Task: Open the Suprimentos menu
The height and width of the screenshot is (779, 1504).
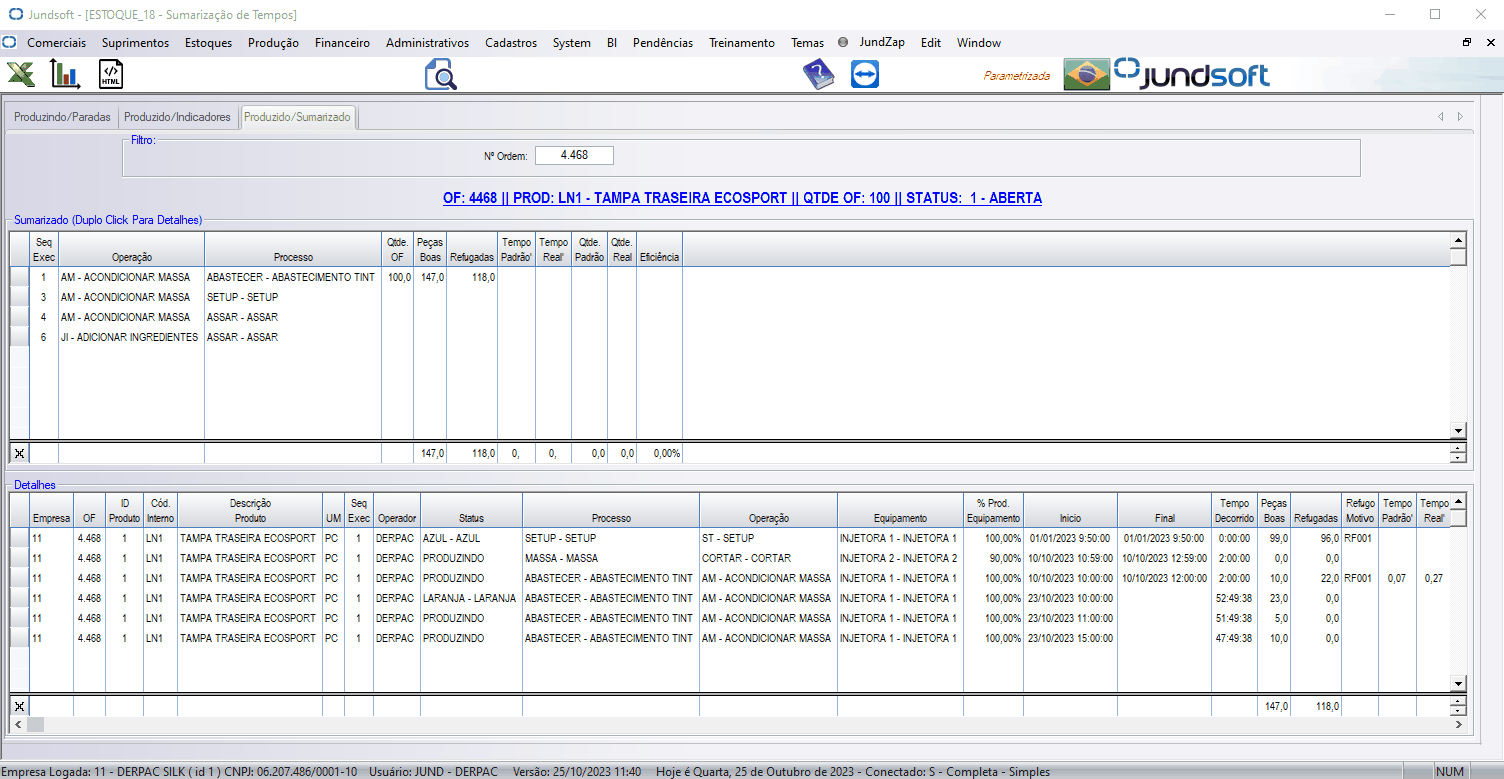Action: click(135, 43)
